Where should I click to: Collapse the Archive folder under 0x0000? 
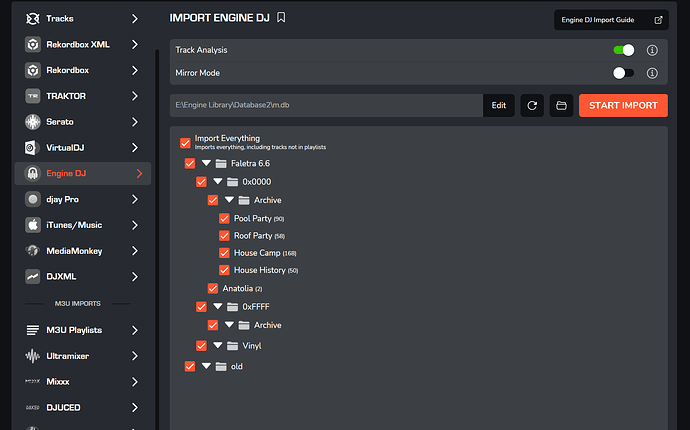[229, 200]
